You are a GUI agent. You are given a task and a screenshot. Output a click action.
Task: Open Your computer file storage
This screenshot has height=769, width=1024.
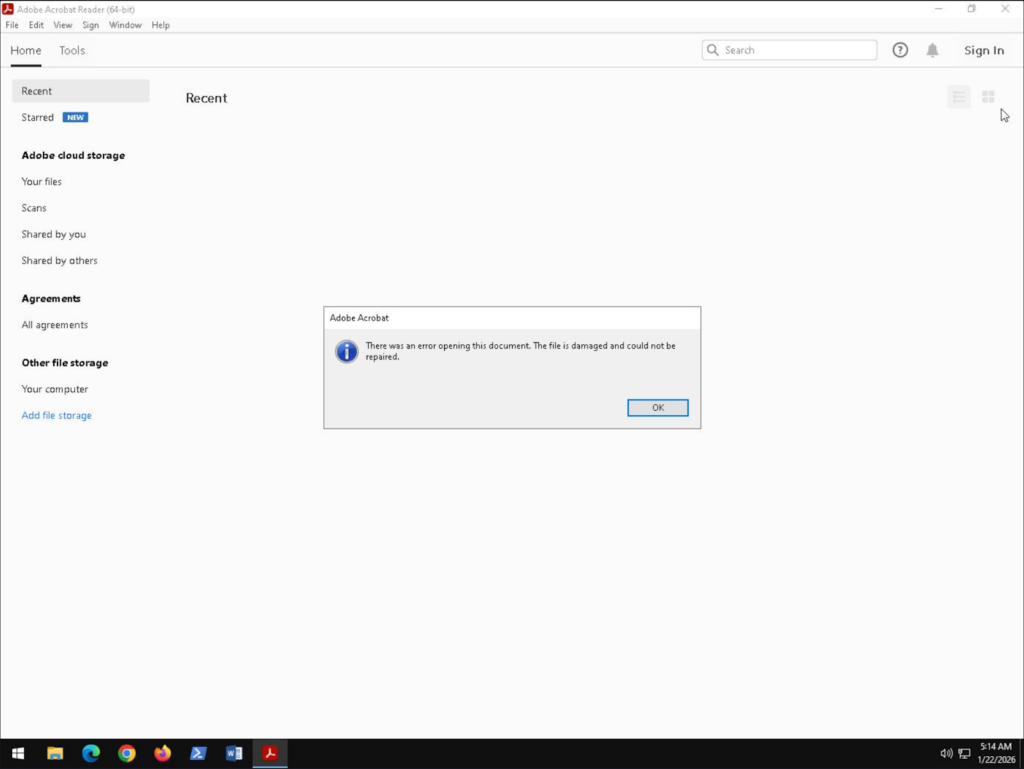tap(55, 389)
